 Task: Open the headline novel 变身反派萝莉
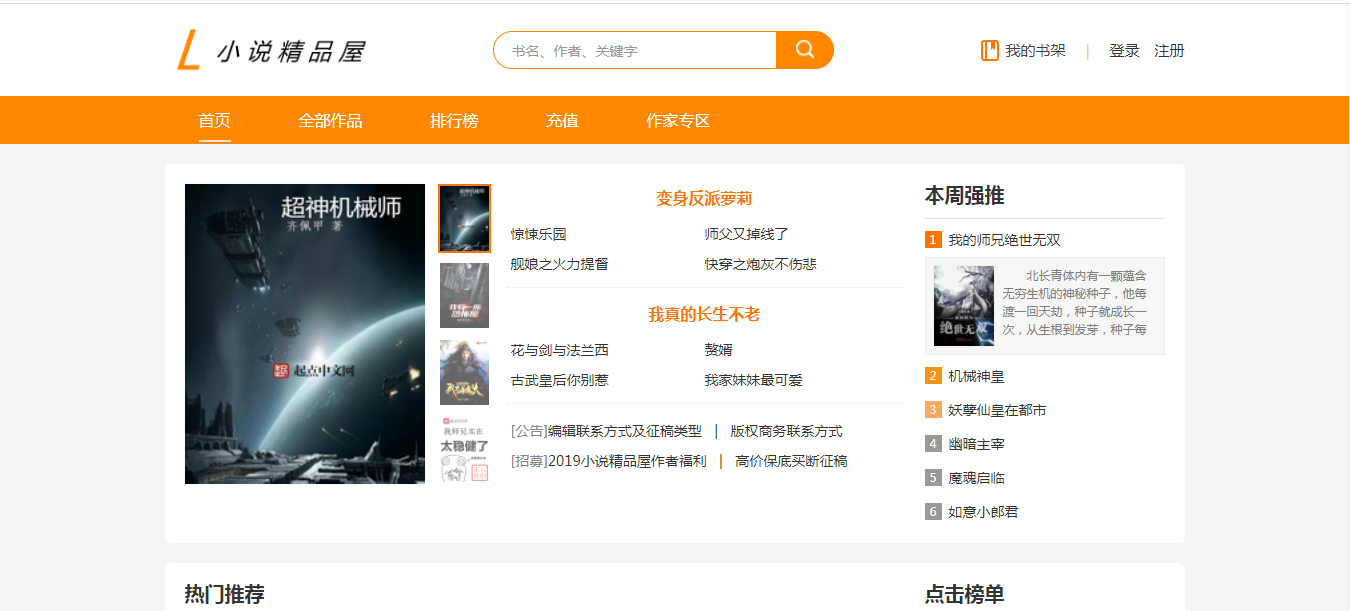coord(704,198)
